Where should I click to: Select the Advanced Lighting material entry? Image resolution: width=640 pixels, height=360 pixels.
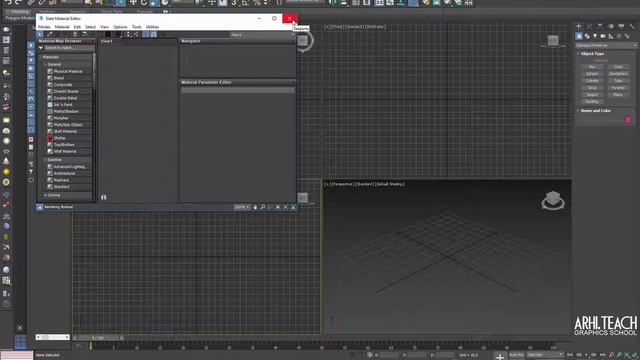69,167
